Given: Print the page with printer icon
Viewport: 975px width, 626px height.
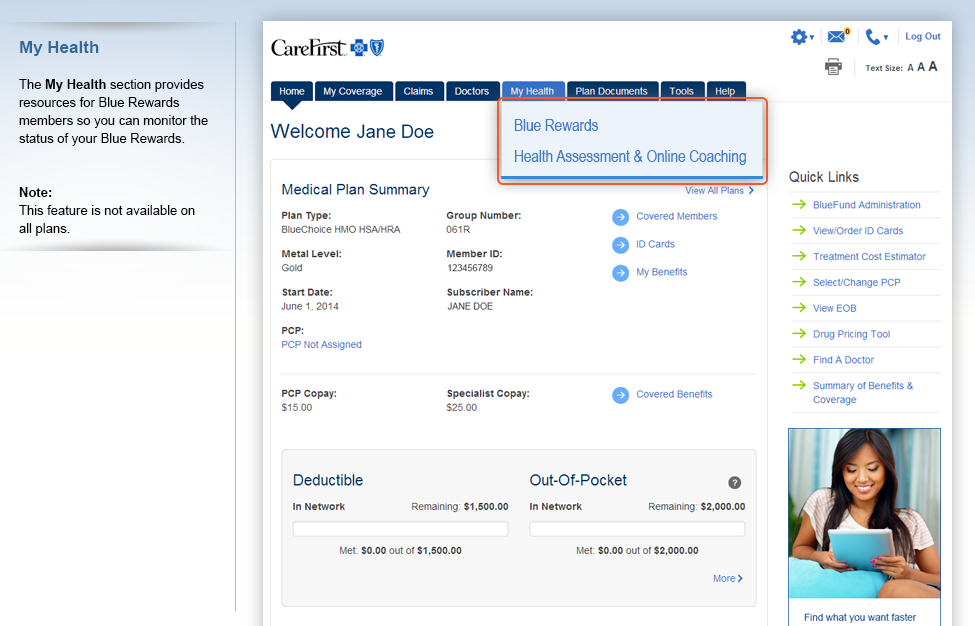Looking at the screenshot, I should [x=833, y=67].
